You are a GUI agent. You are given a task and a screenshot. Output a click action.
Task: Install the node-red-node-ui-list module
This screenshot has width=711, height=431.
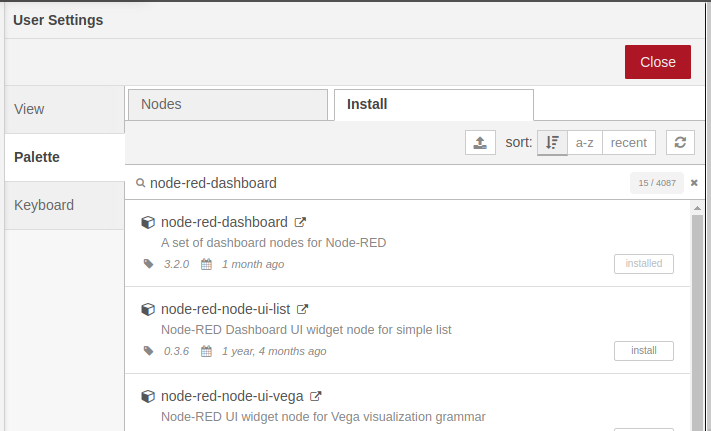(643, 351)
